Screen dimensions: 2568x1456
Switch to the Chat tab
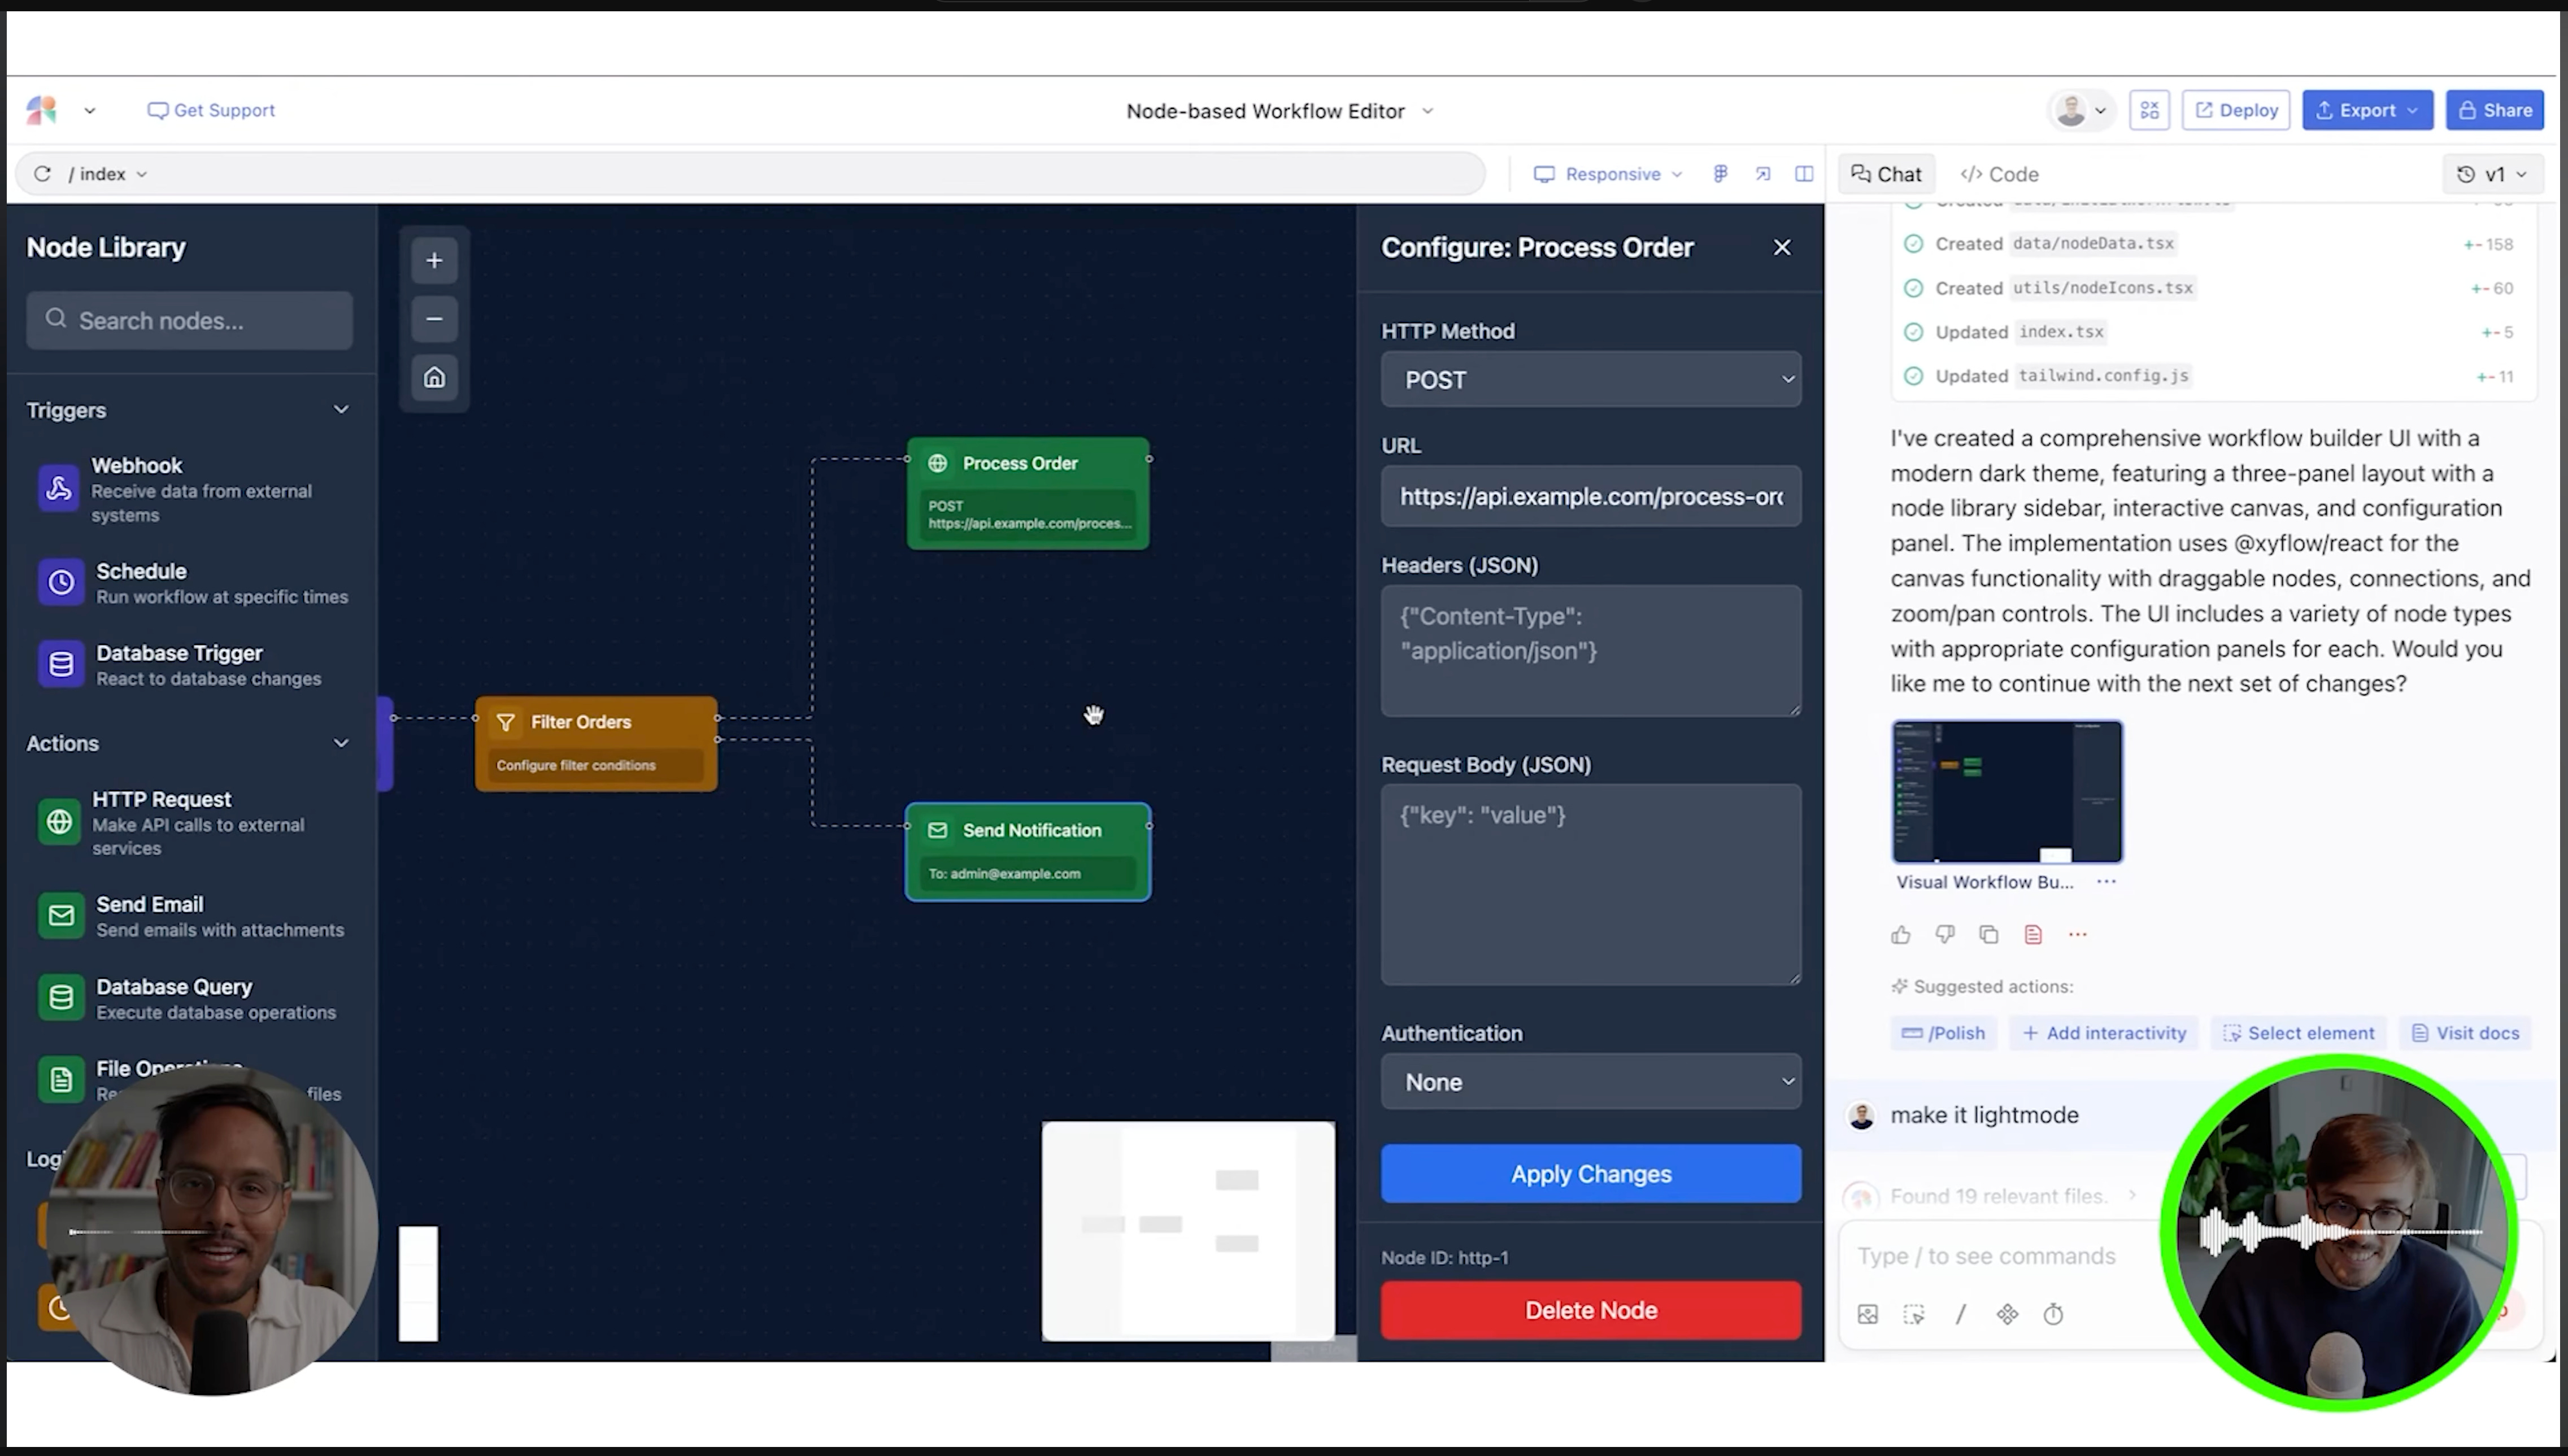click(x=1886, y=174)
